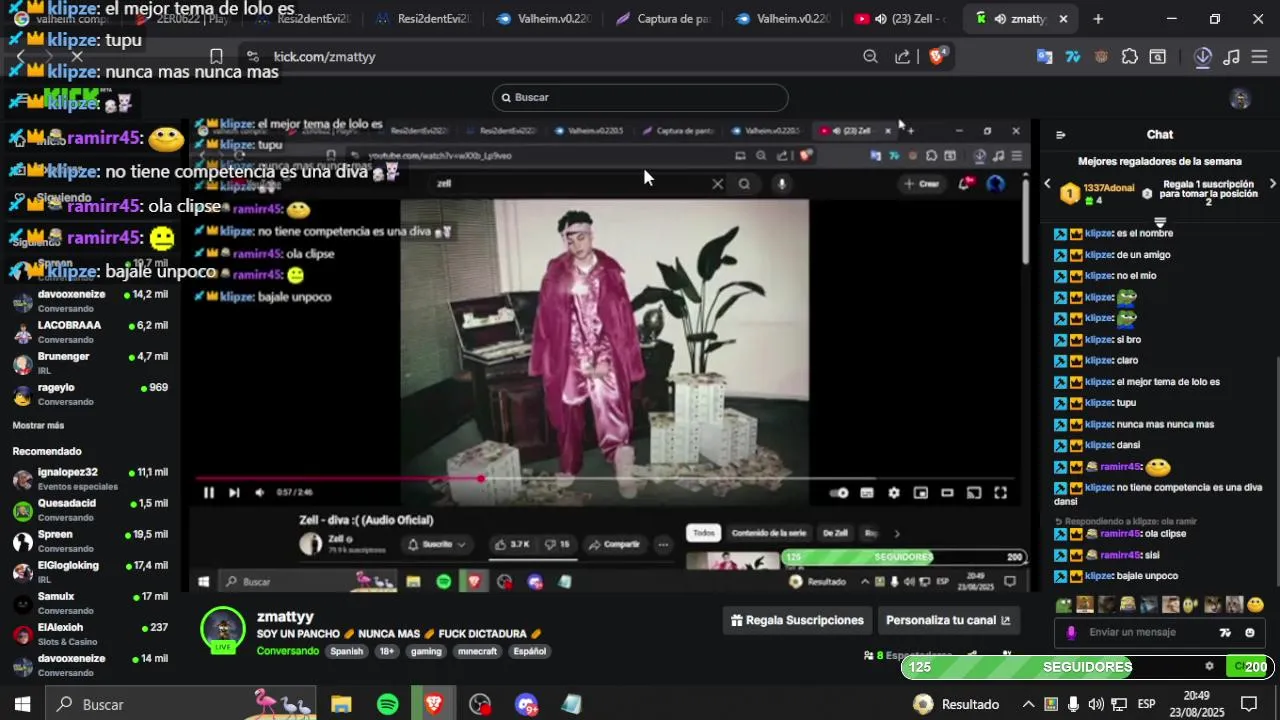This screenshot has height=720, width=1280.
Task: Toggle subtitles in the YouTube player
Action: coord(867,492)
